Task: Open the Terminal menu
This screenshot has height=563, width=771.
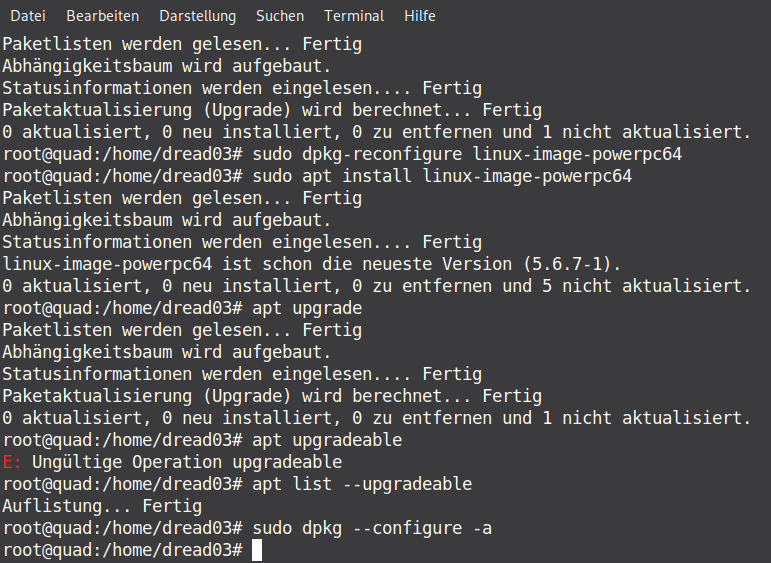Action: pos(354,16)
